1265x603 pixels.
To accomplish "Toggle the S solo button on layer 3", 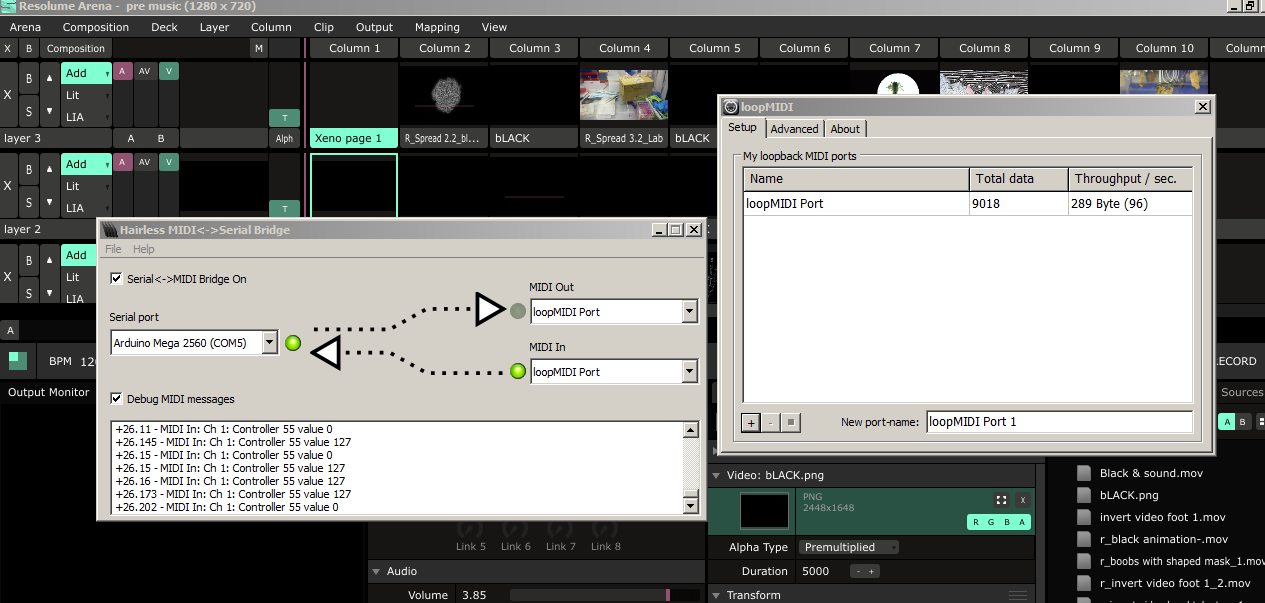I will coord(29,111).
